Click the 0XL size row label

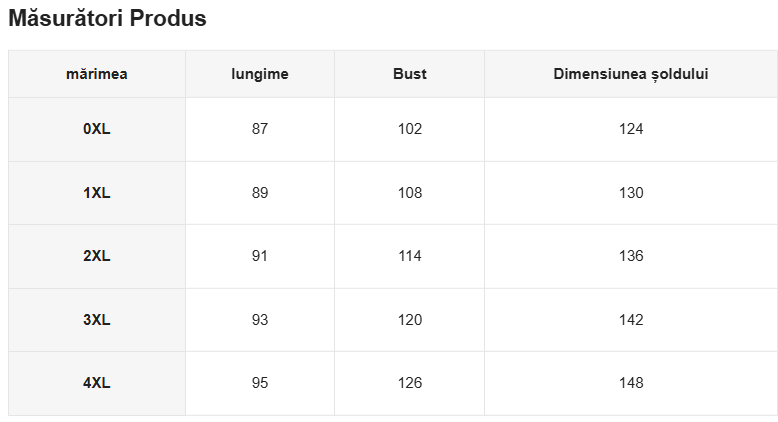coord(97,129)
